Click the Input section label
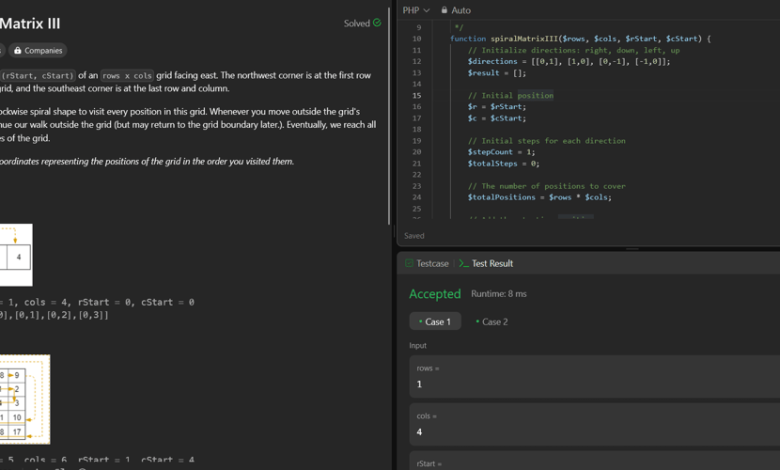 click(418, 345)
